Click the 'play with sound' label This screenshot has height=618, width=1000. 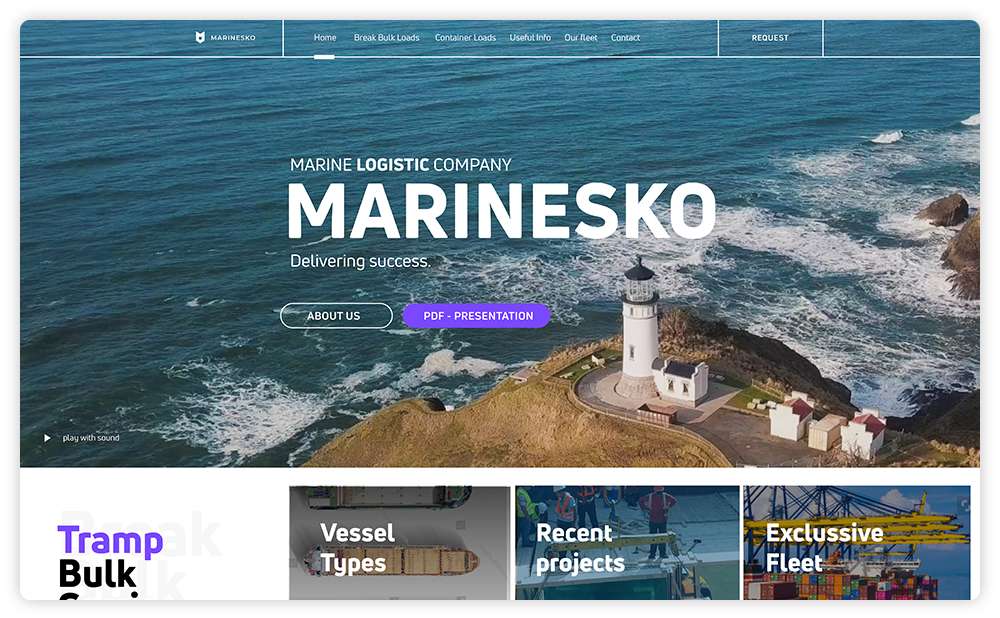(x=91, y=438)
